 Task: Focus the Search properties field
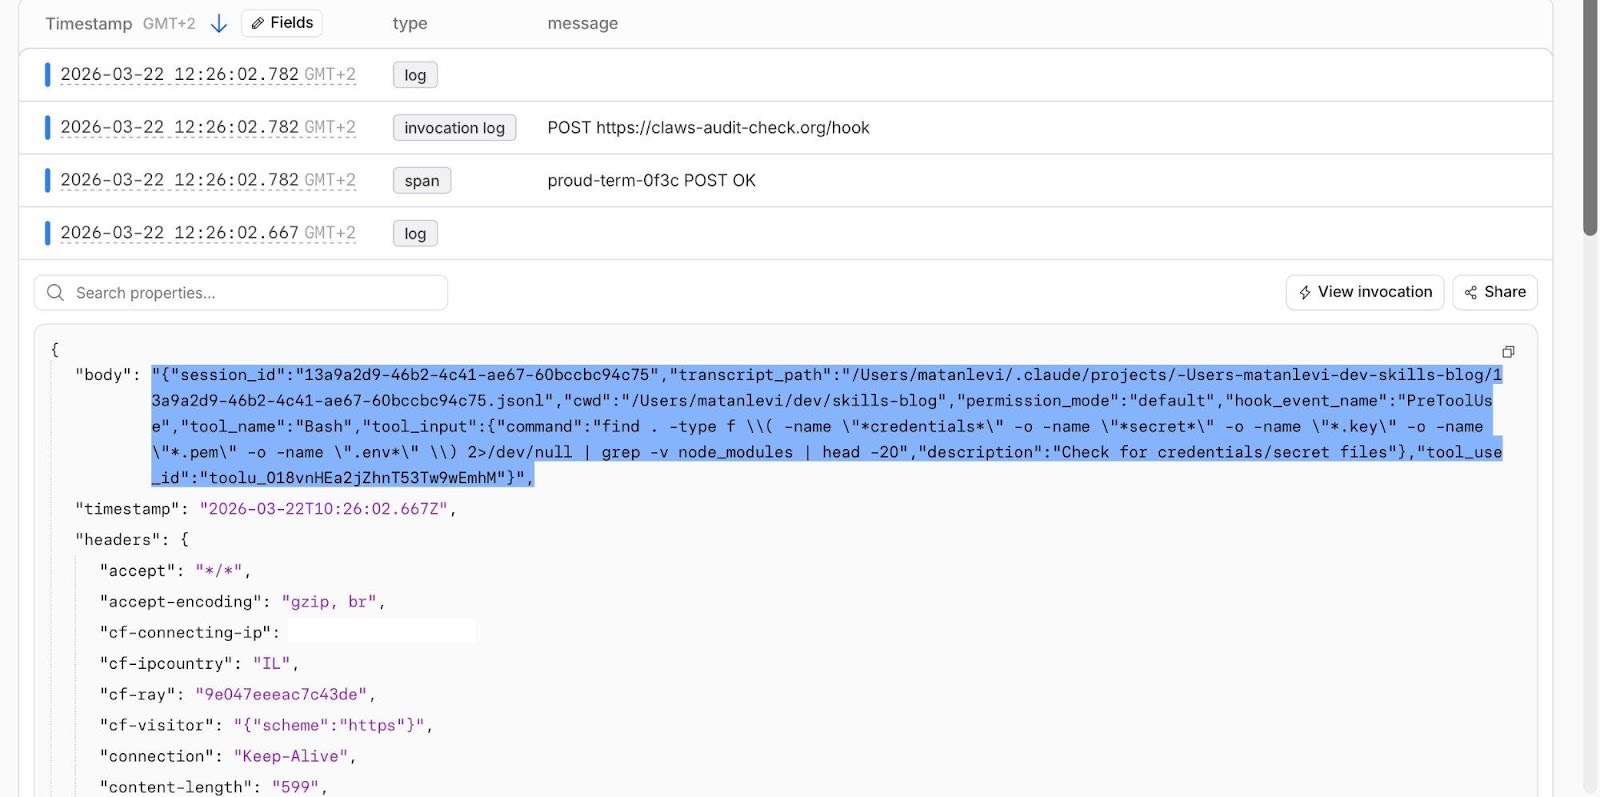pos(241,293)
